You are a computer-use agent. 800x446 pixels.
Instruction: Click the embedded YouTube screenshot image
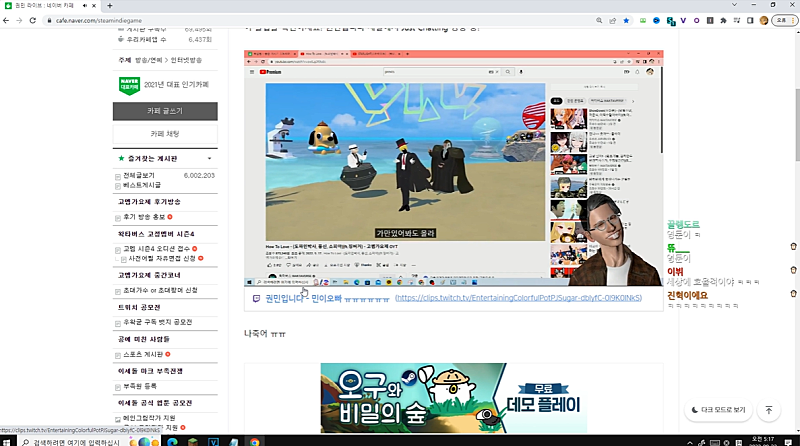click(x=454, y=167)
